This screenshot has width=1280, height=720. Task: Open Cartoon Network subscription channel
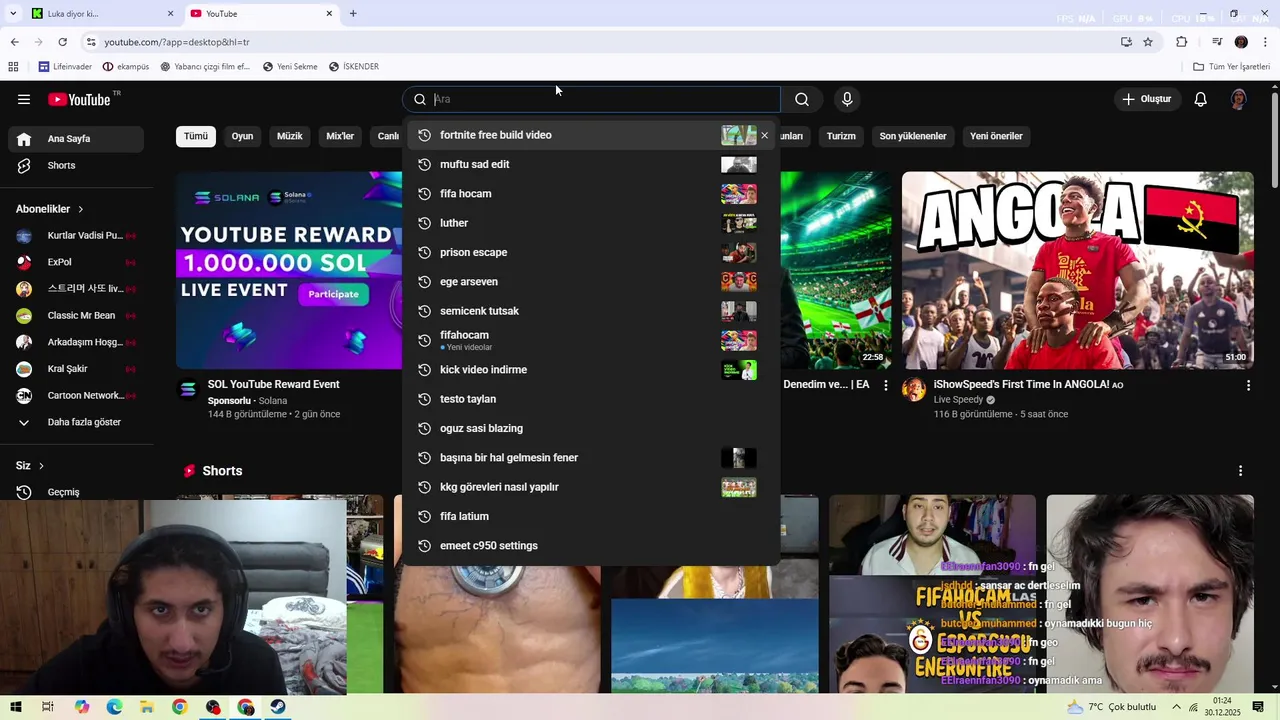[x=76, y=395]
